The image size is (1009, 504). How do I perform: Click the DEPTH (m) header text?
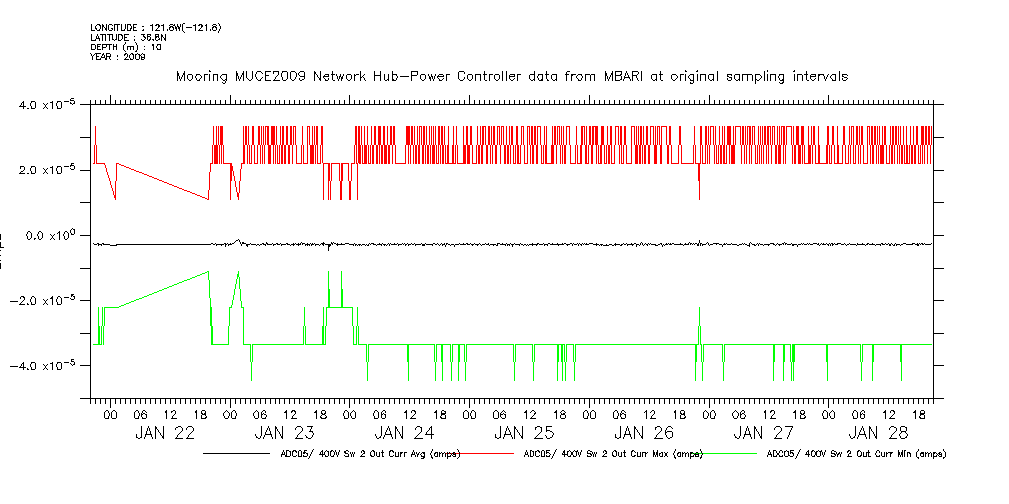coord(126,47)
